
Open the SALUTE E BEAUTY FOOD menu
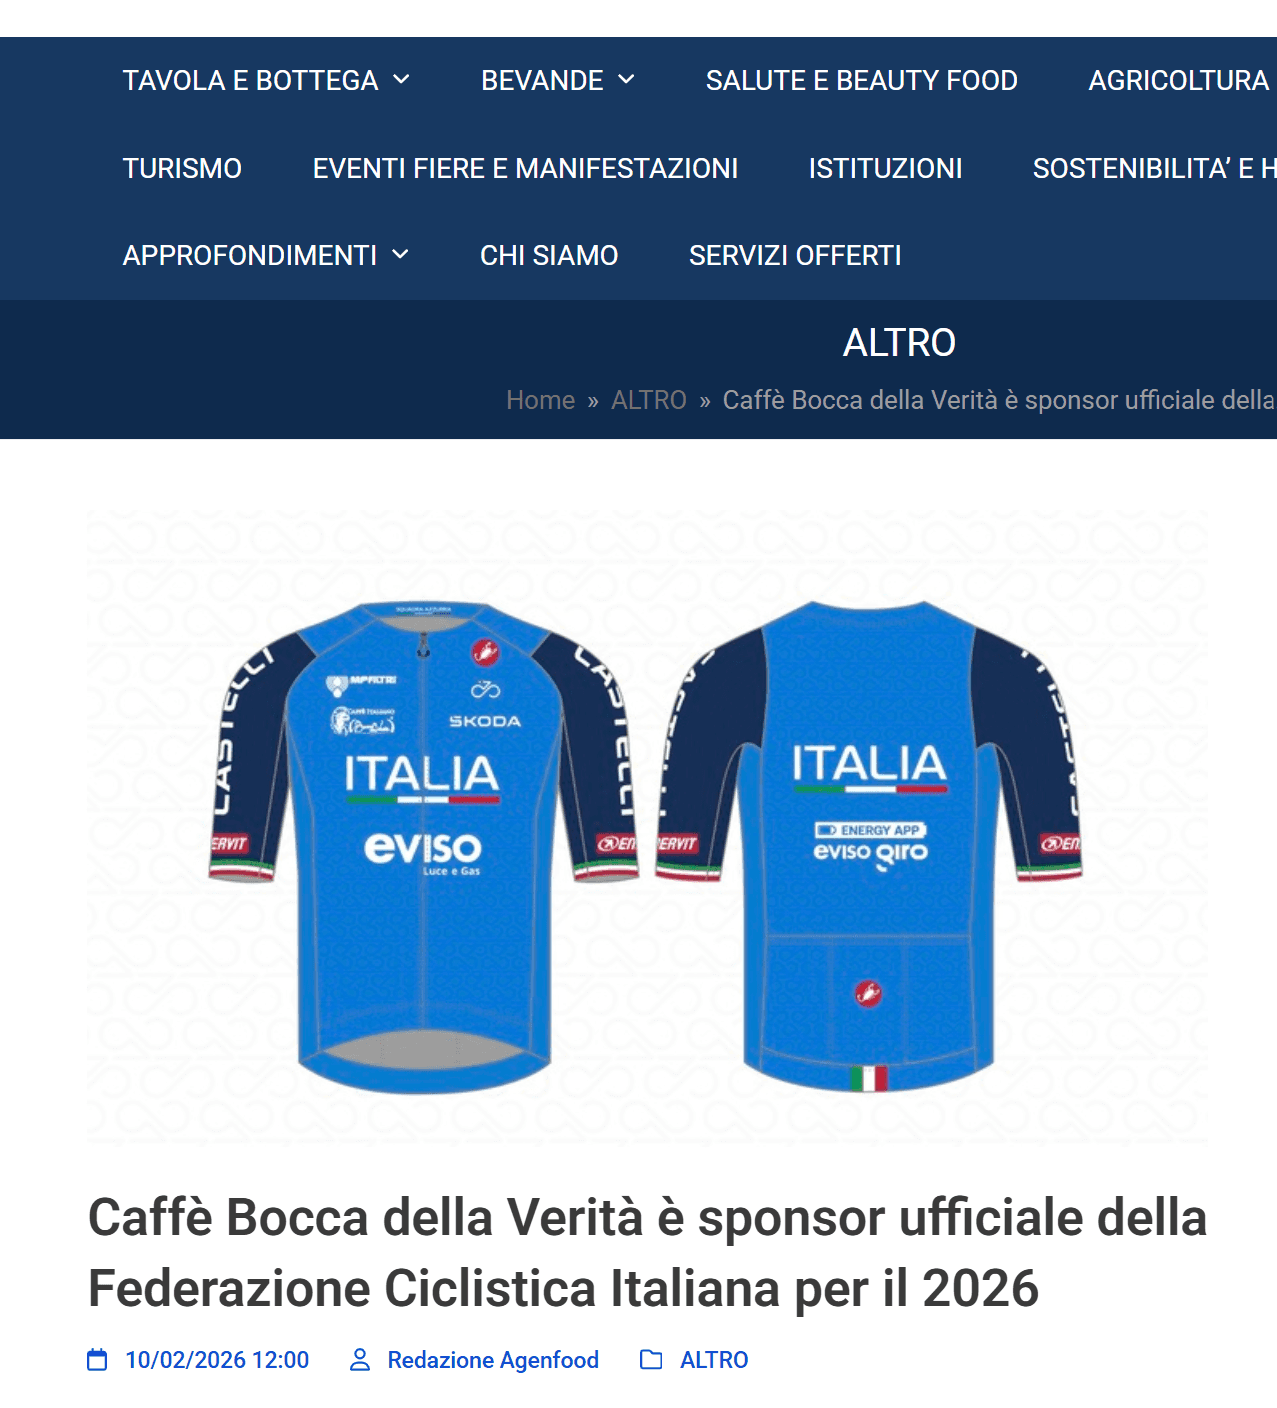pos(861,80)
